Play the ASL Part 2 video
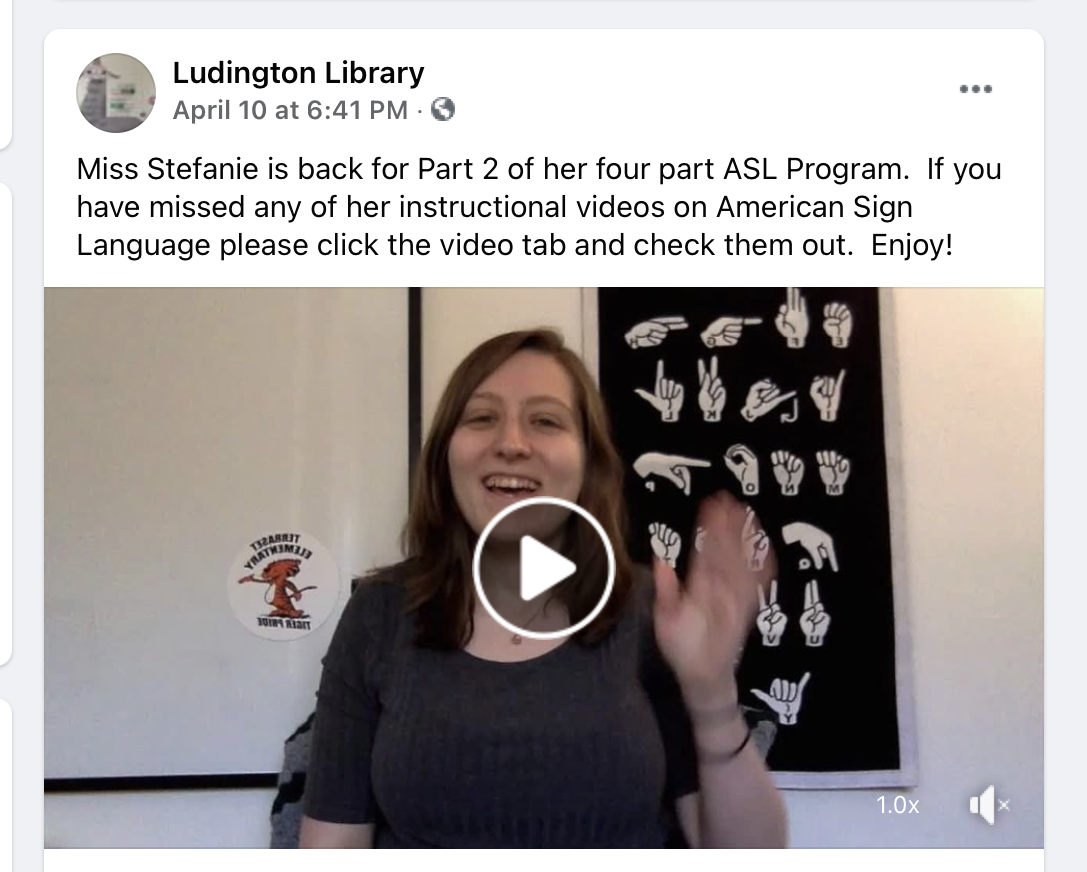This screenshot has height=872, width=1087. coord(544,567)
